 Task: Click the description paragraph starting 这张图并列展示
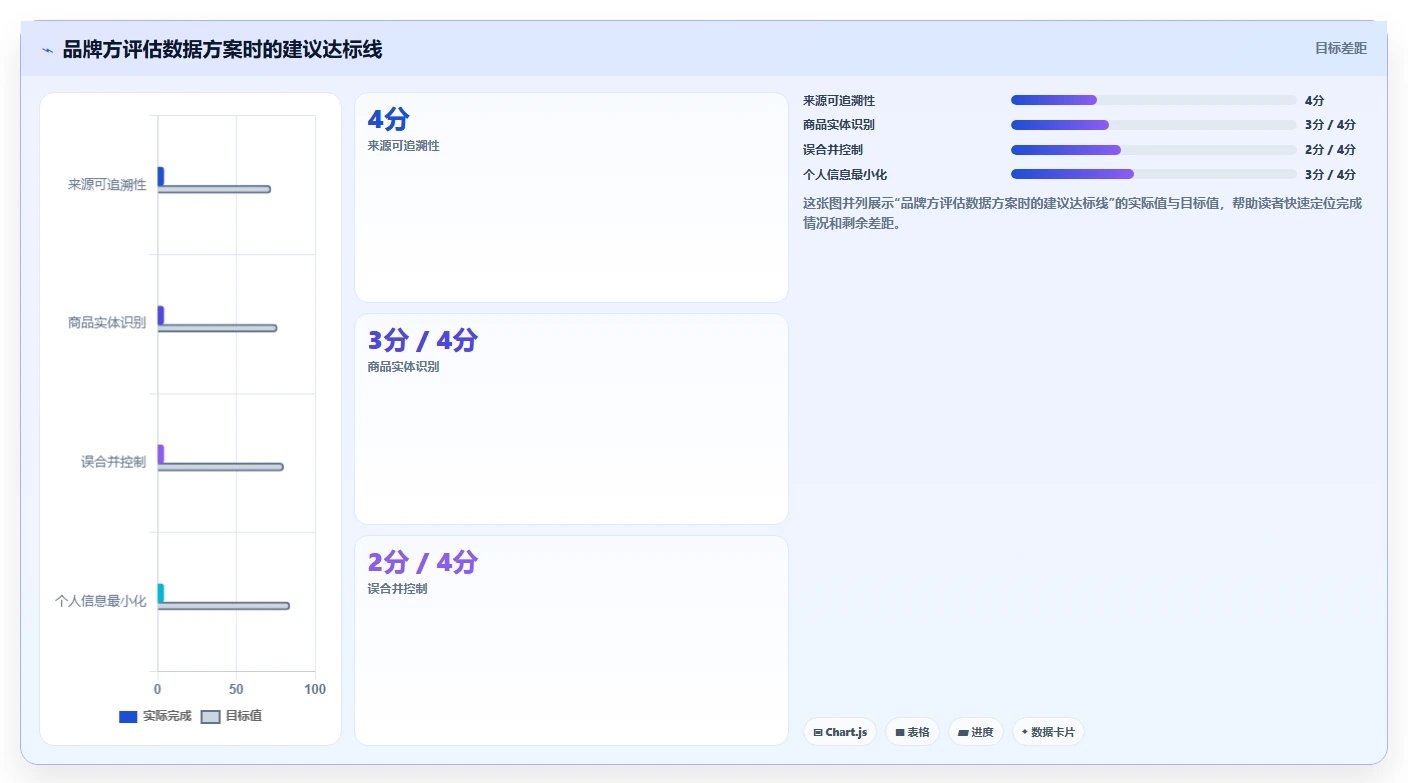1082,213
